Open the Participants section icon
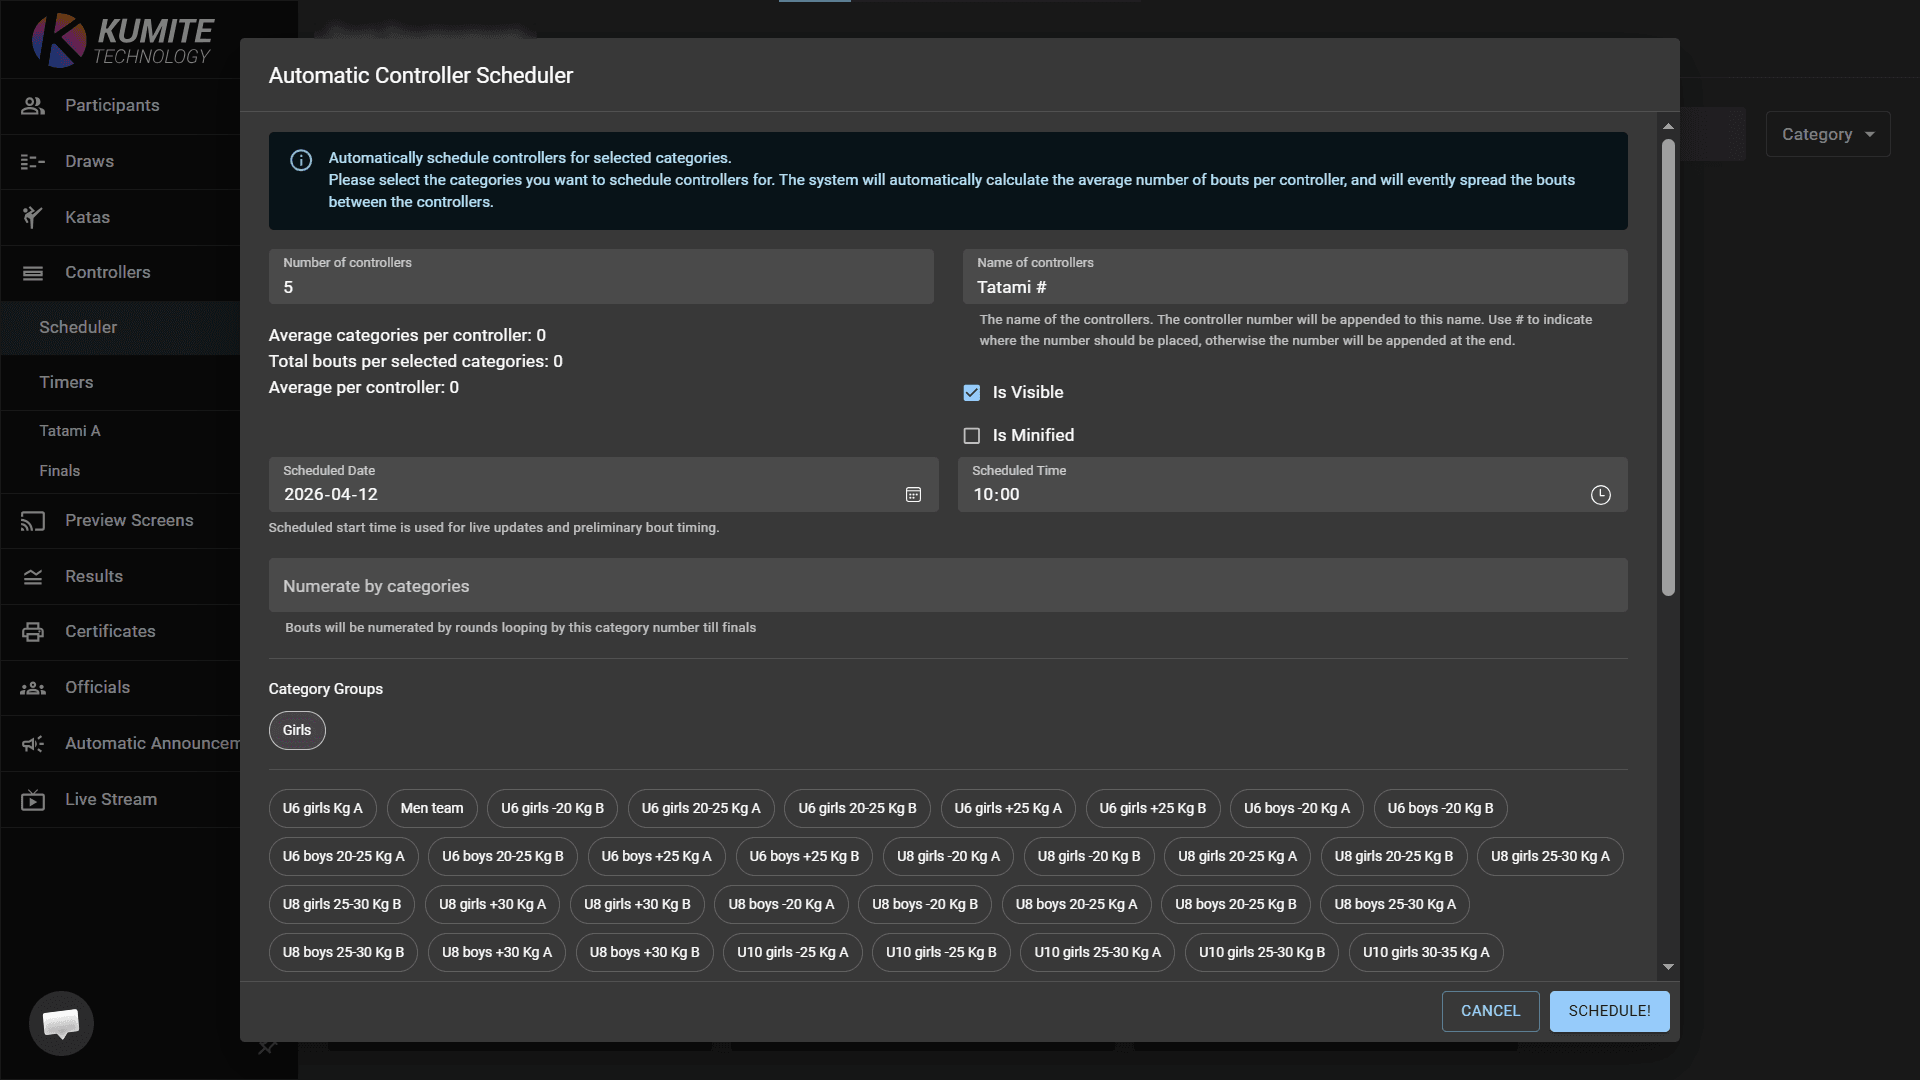 pyautogui.click(x=33, y=105)
